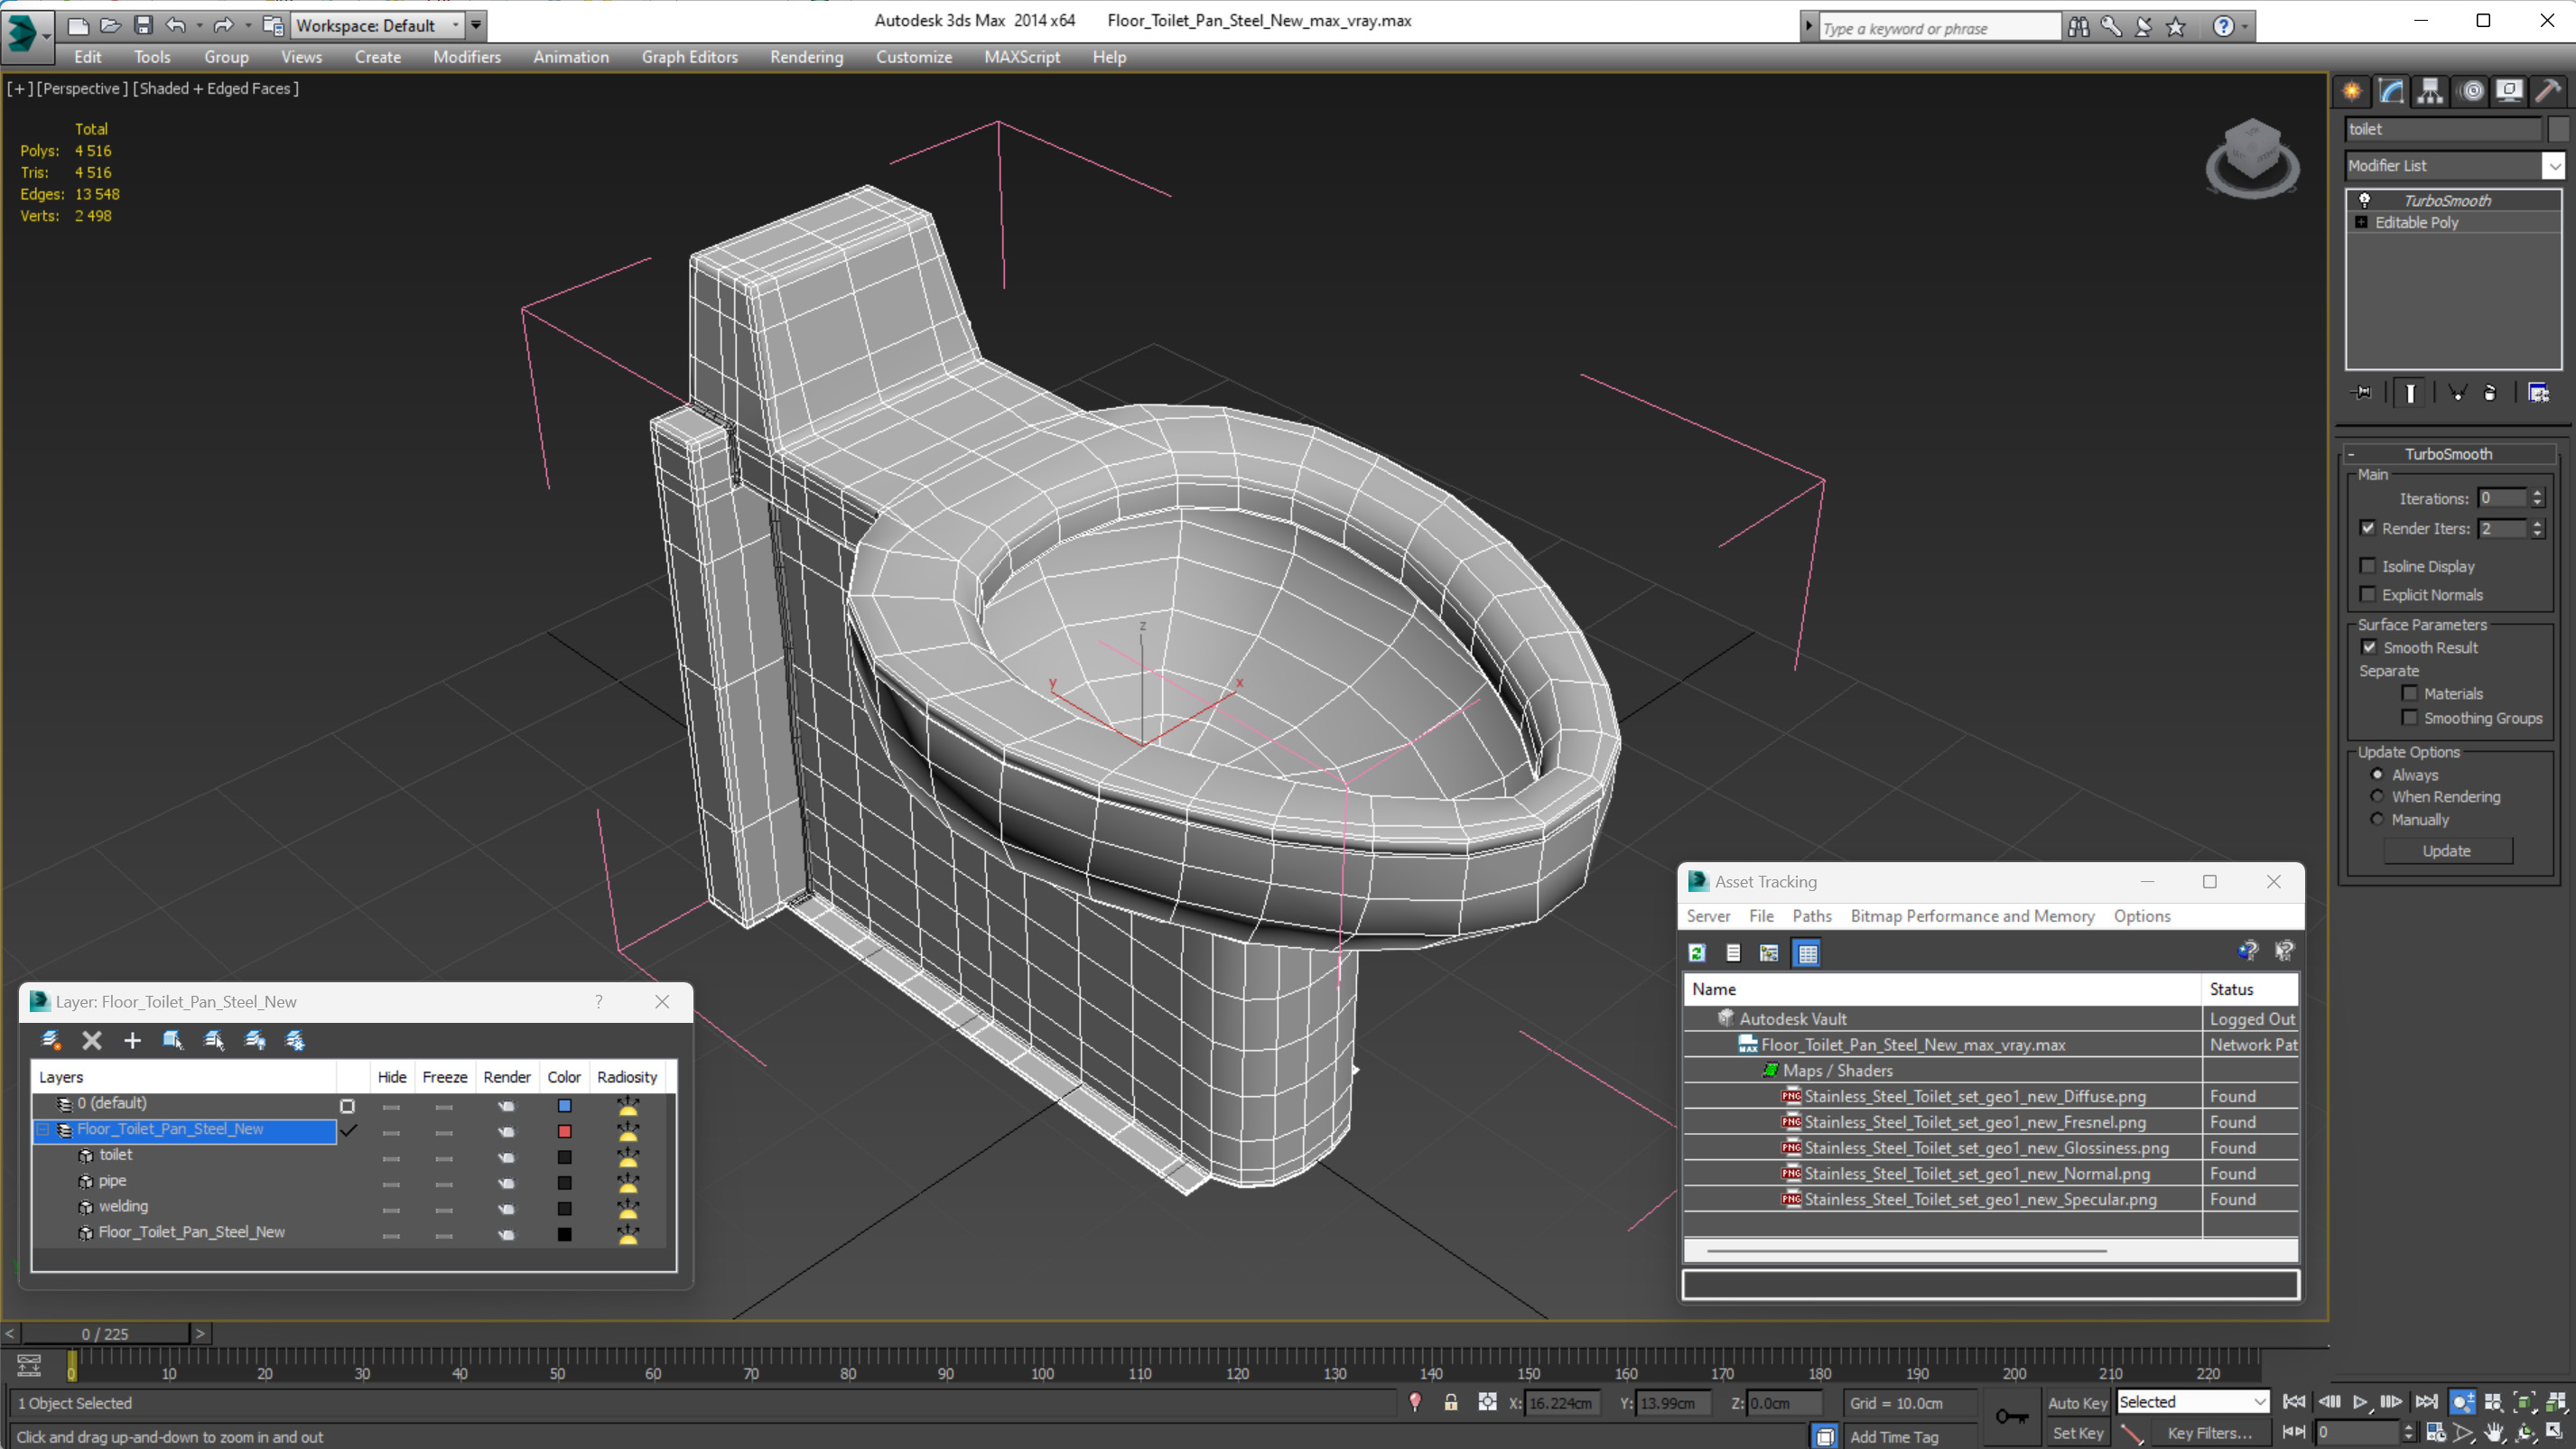Enable the Isoline Display checkbox
Image resolution: width=2576 pixels, height=1449 pixels.
coord(2367,566)
